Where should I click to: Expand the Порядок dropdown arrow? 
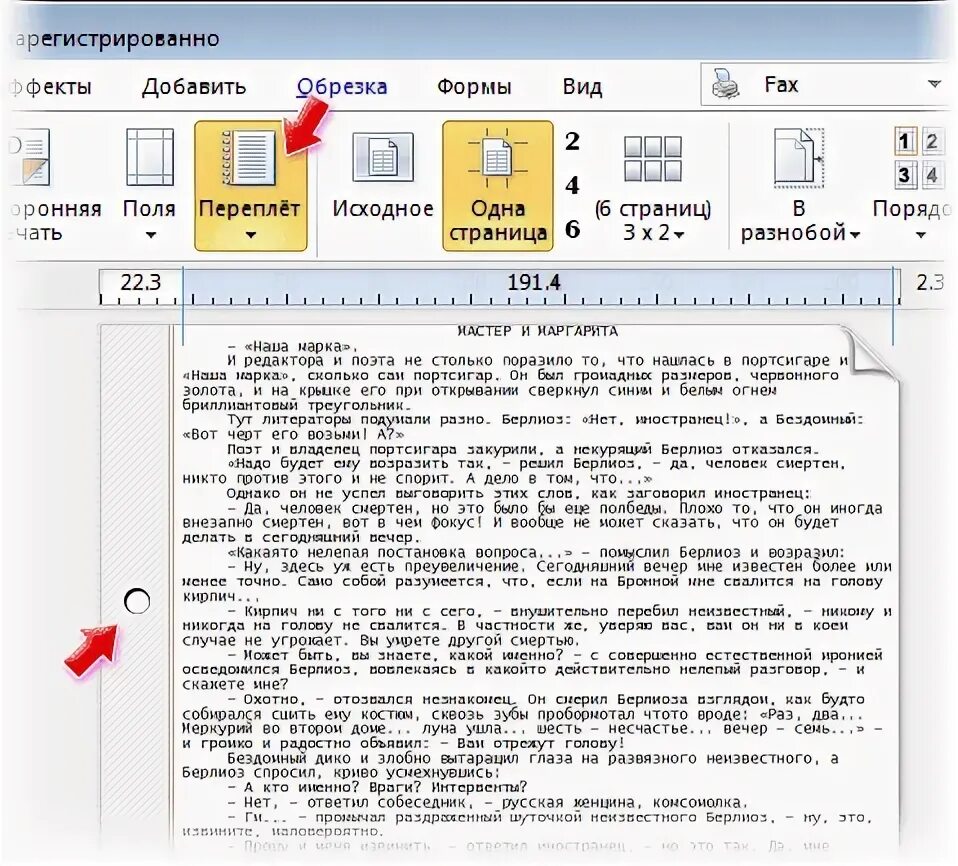tap(920, 235)
